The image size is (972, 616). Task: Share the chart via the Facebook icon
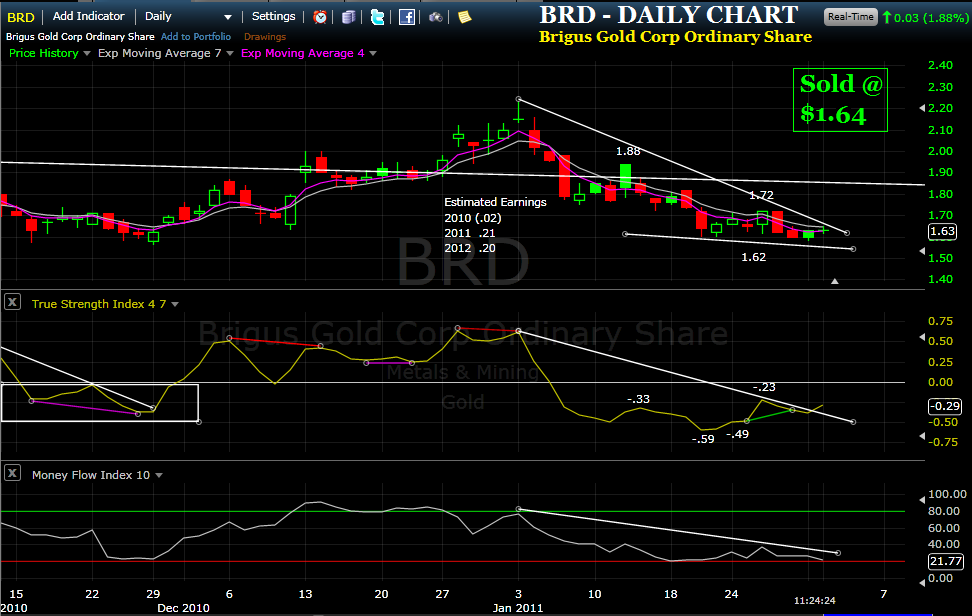point(407,17)
